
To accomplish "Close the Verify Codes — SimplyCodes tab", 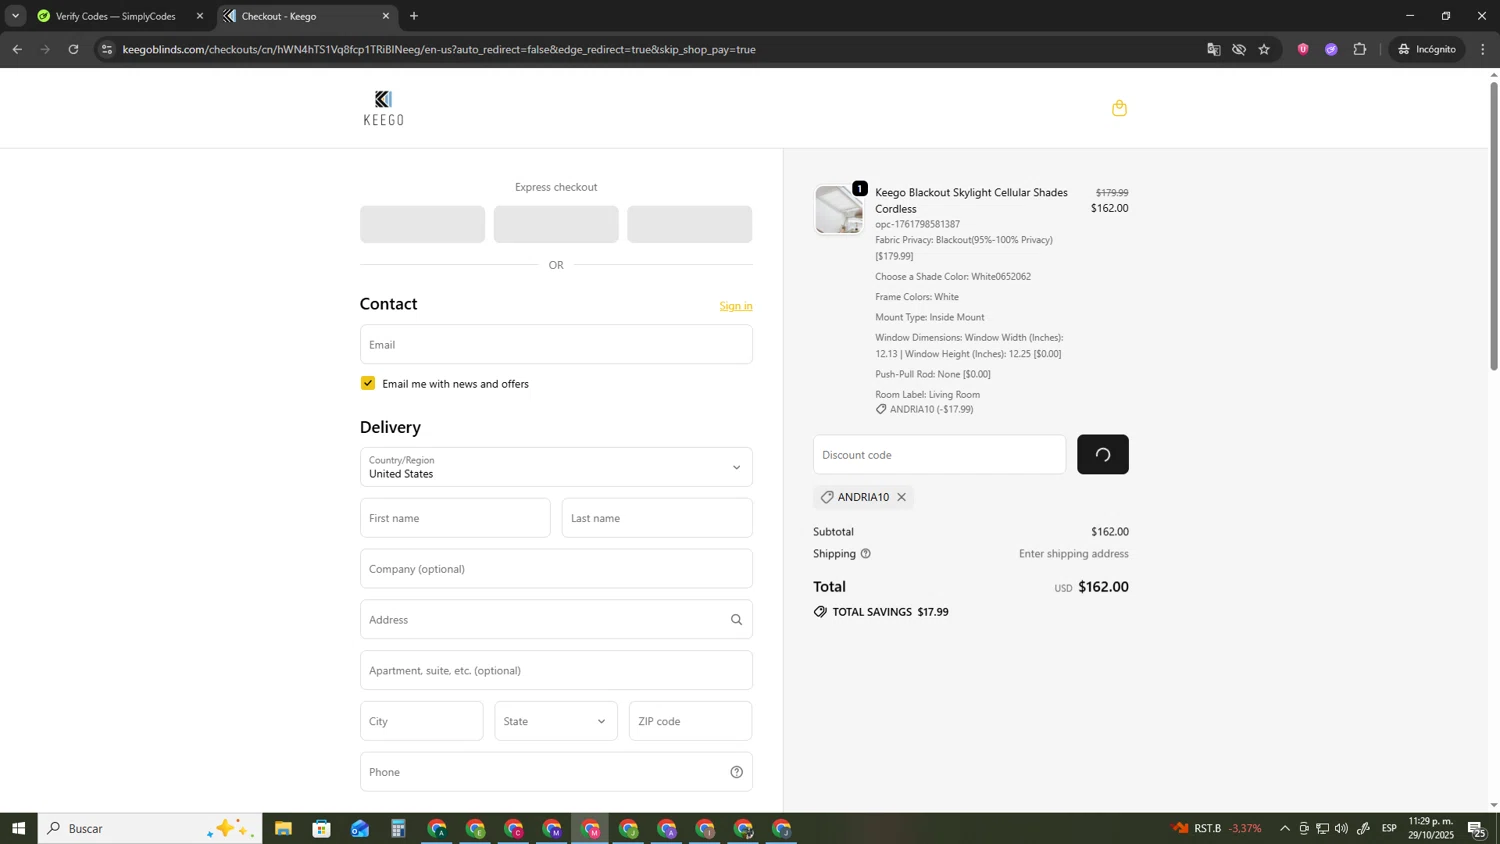I will click(200, 16).
